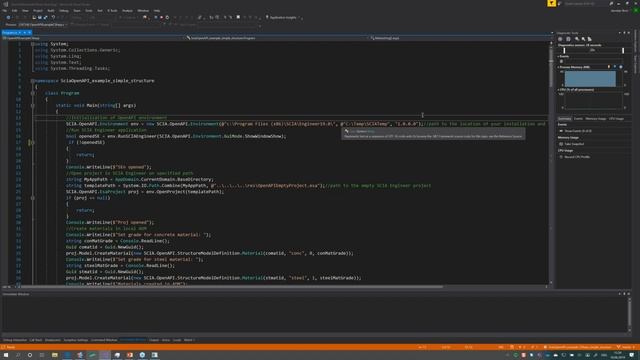The height and width of the screenshot is (360, 640).
Task: Click the left handle of diagnostics timeline
Action: (564, 51)
